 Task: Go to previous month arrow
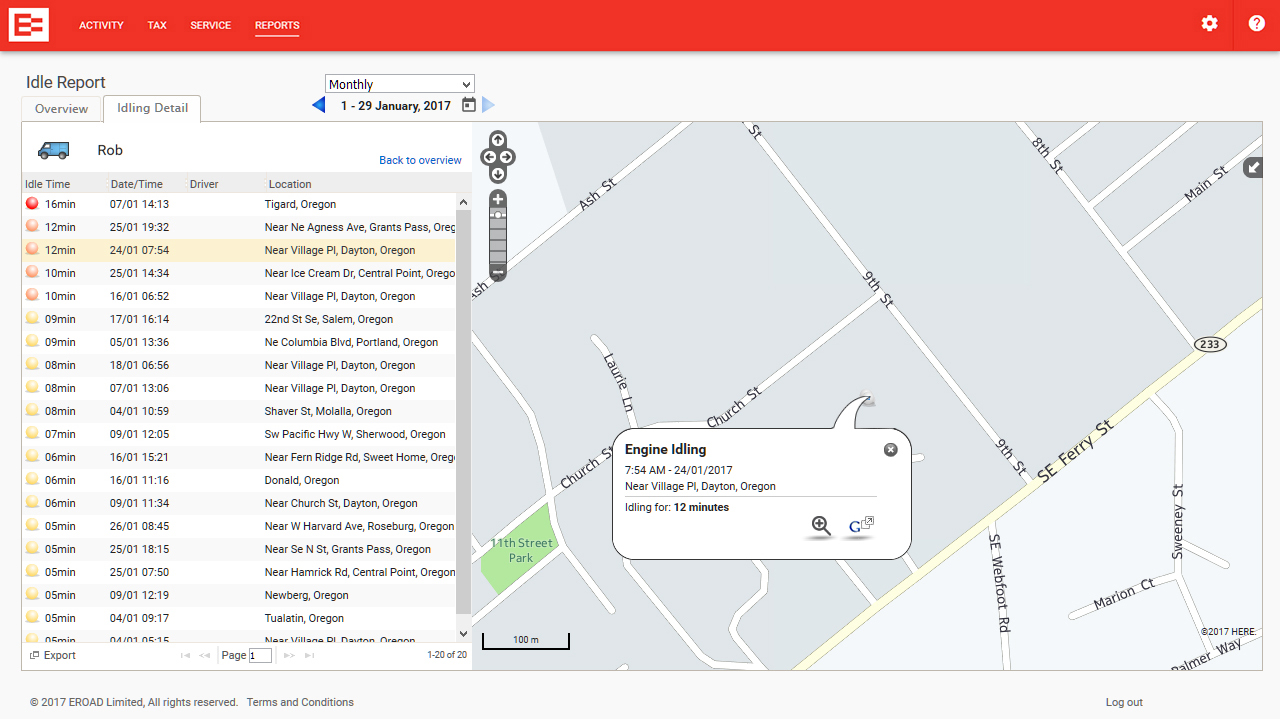click(x=319, y=105)
